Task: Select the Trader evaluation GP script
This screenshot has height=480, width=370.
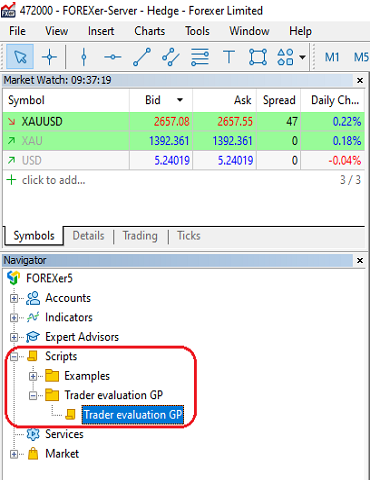Action: 133,415
